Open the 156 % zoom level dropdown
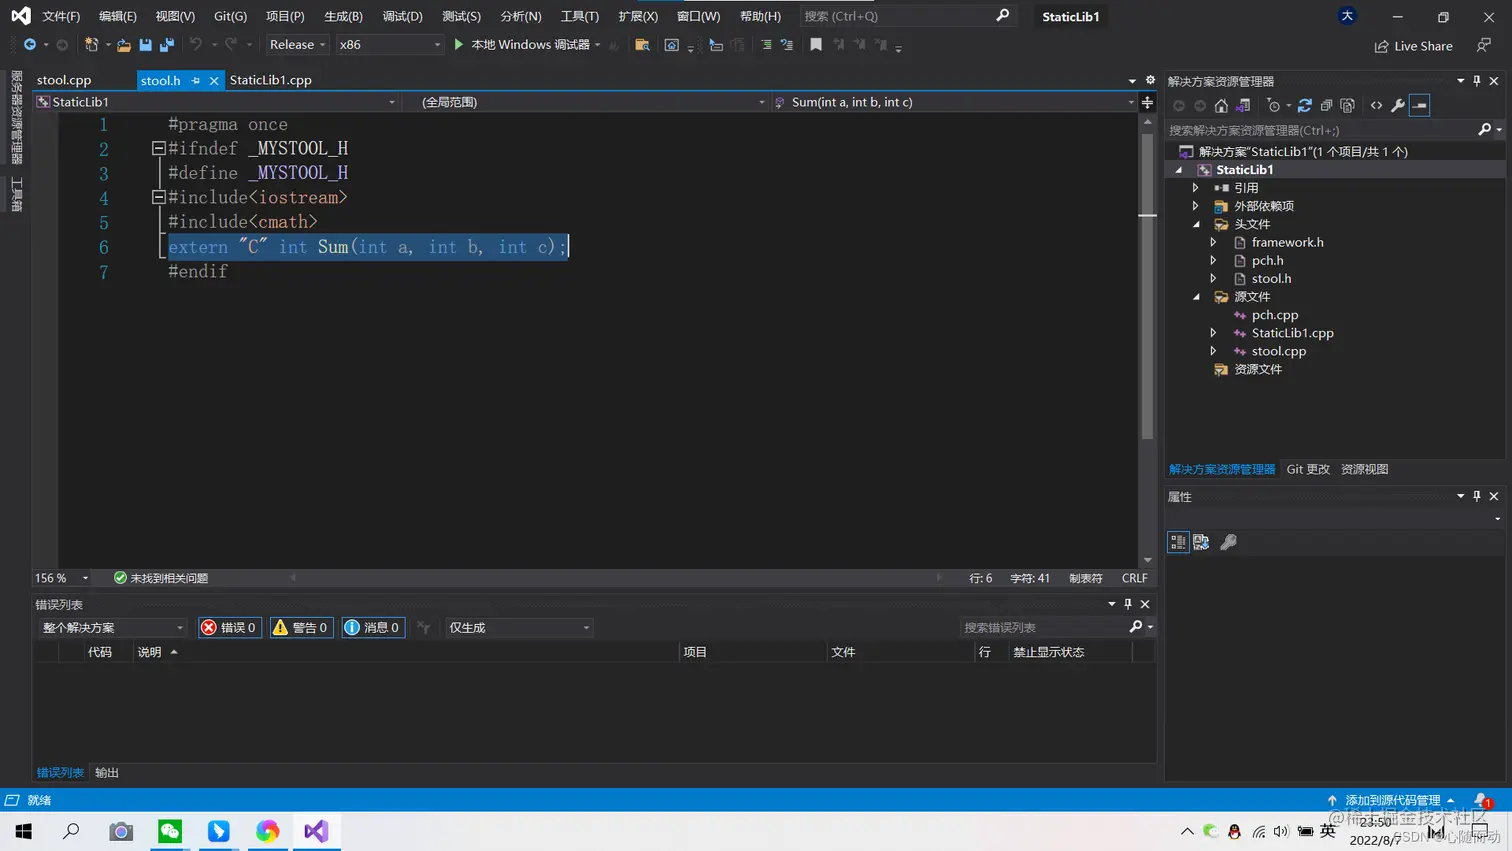Image resolution: width=1512 pixels, height=851 pixels. pyautogui.click(x=62, y=578)
